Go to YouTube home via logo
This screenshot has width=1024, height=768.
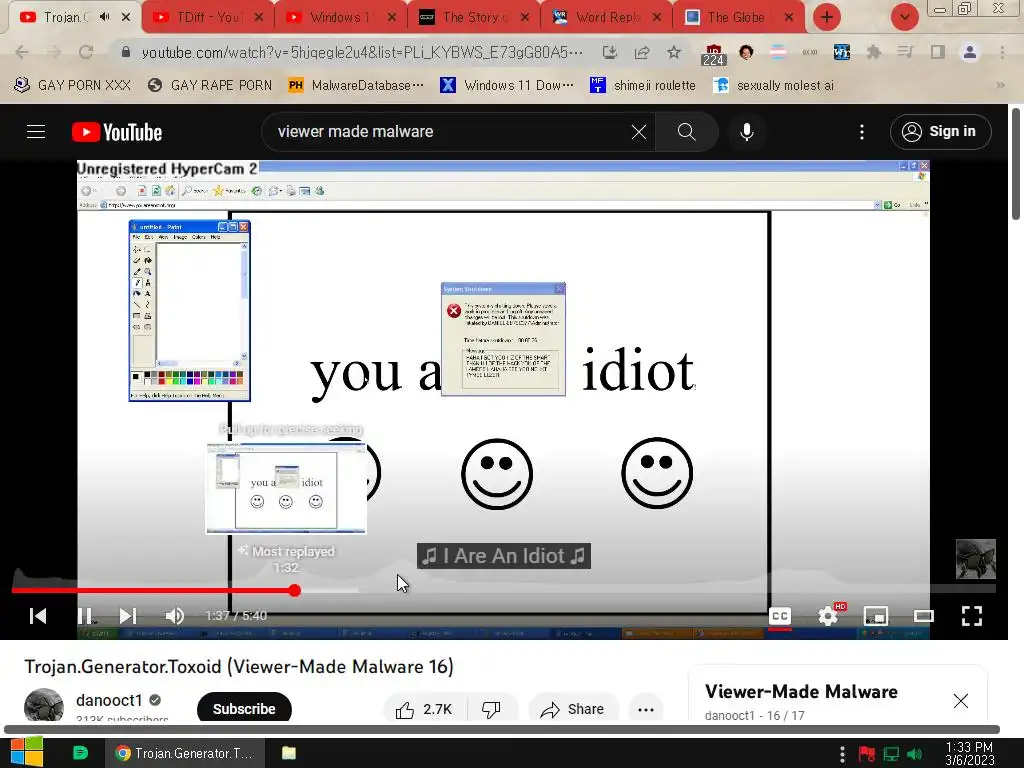(x=117, y=132)
